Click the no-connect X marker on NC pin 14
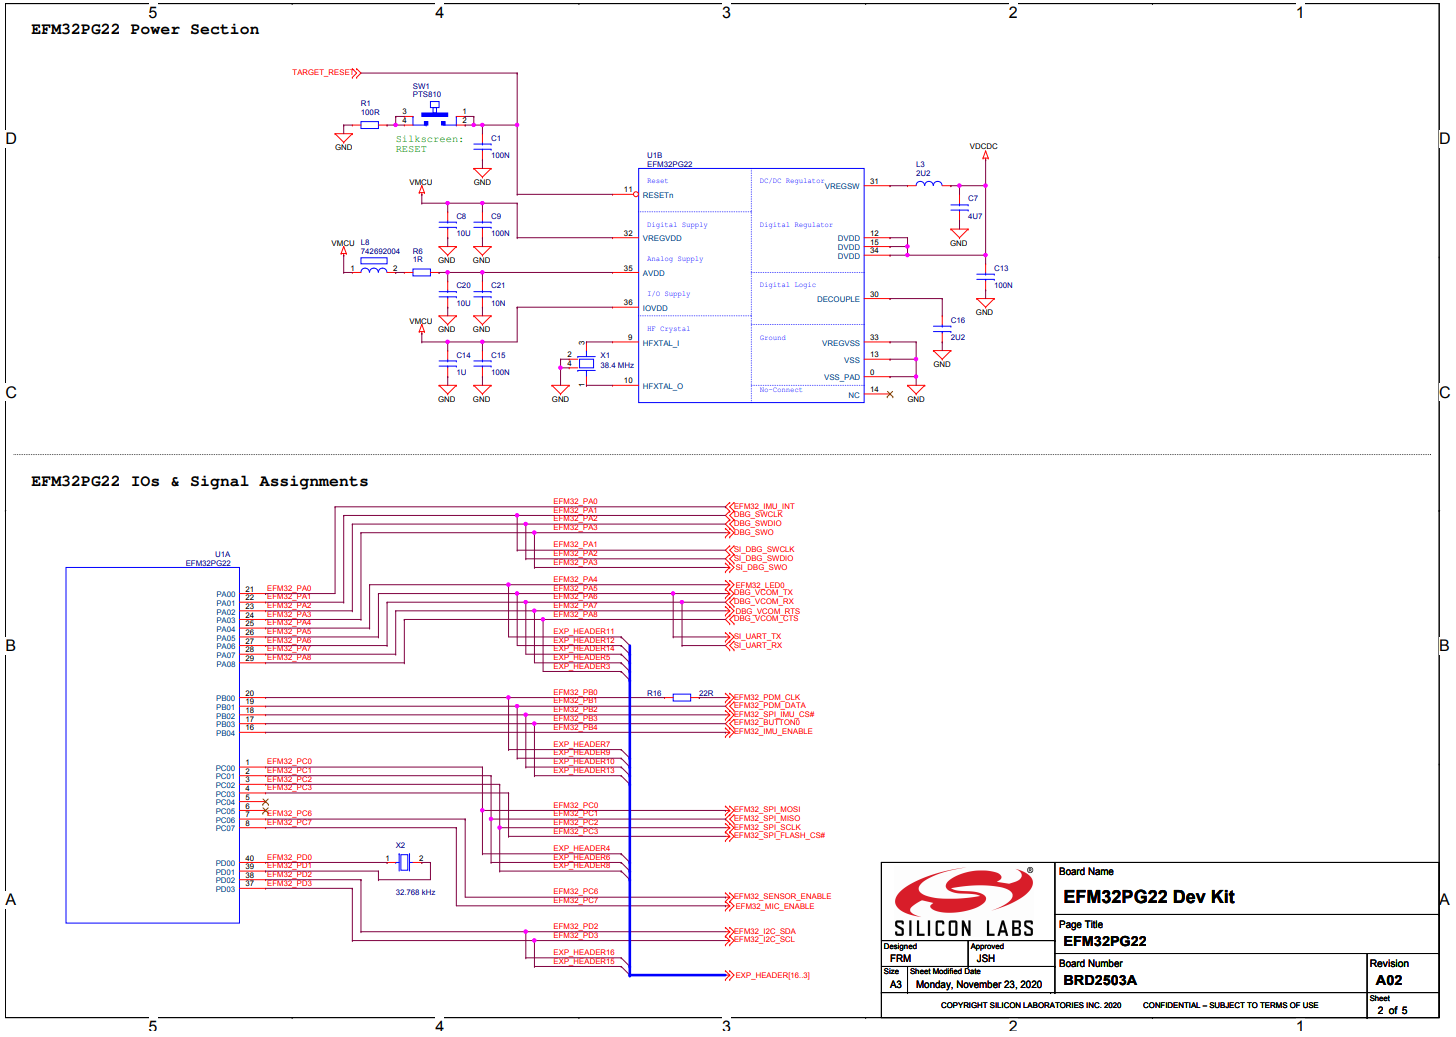 tap(889, 394)
